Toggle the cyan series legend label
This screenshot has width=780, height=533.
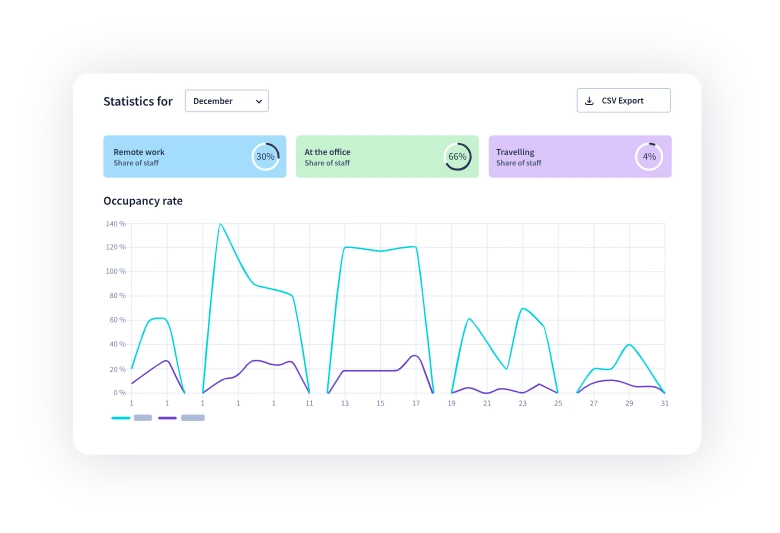click(143, 418)
